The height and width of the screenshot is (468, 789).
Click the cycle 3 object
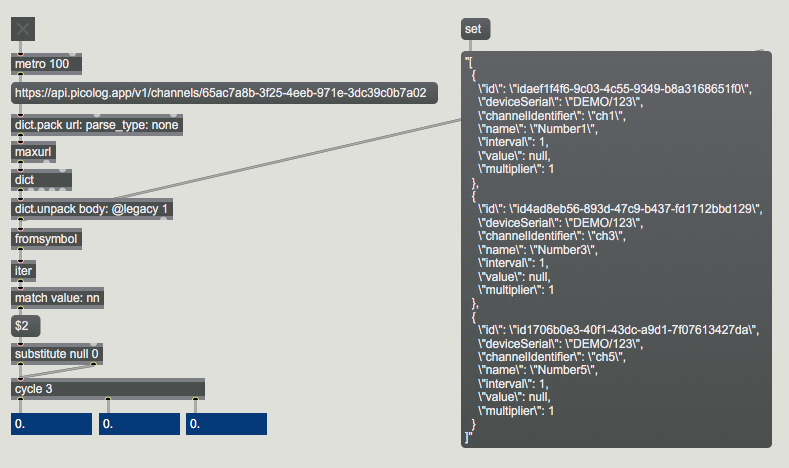coord(108,388)
